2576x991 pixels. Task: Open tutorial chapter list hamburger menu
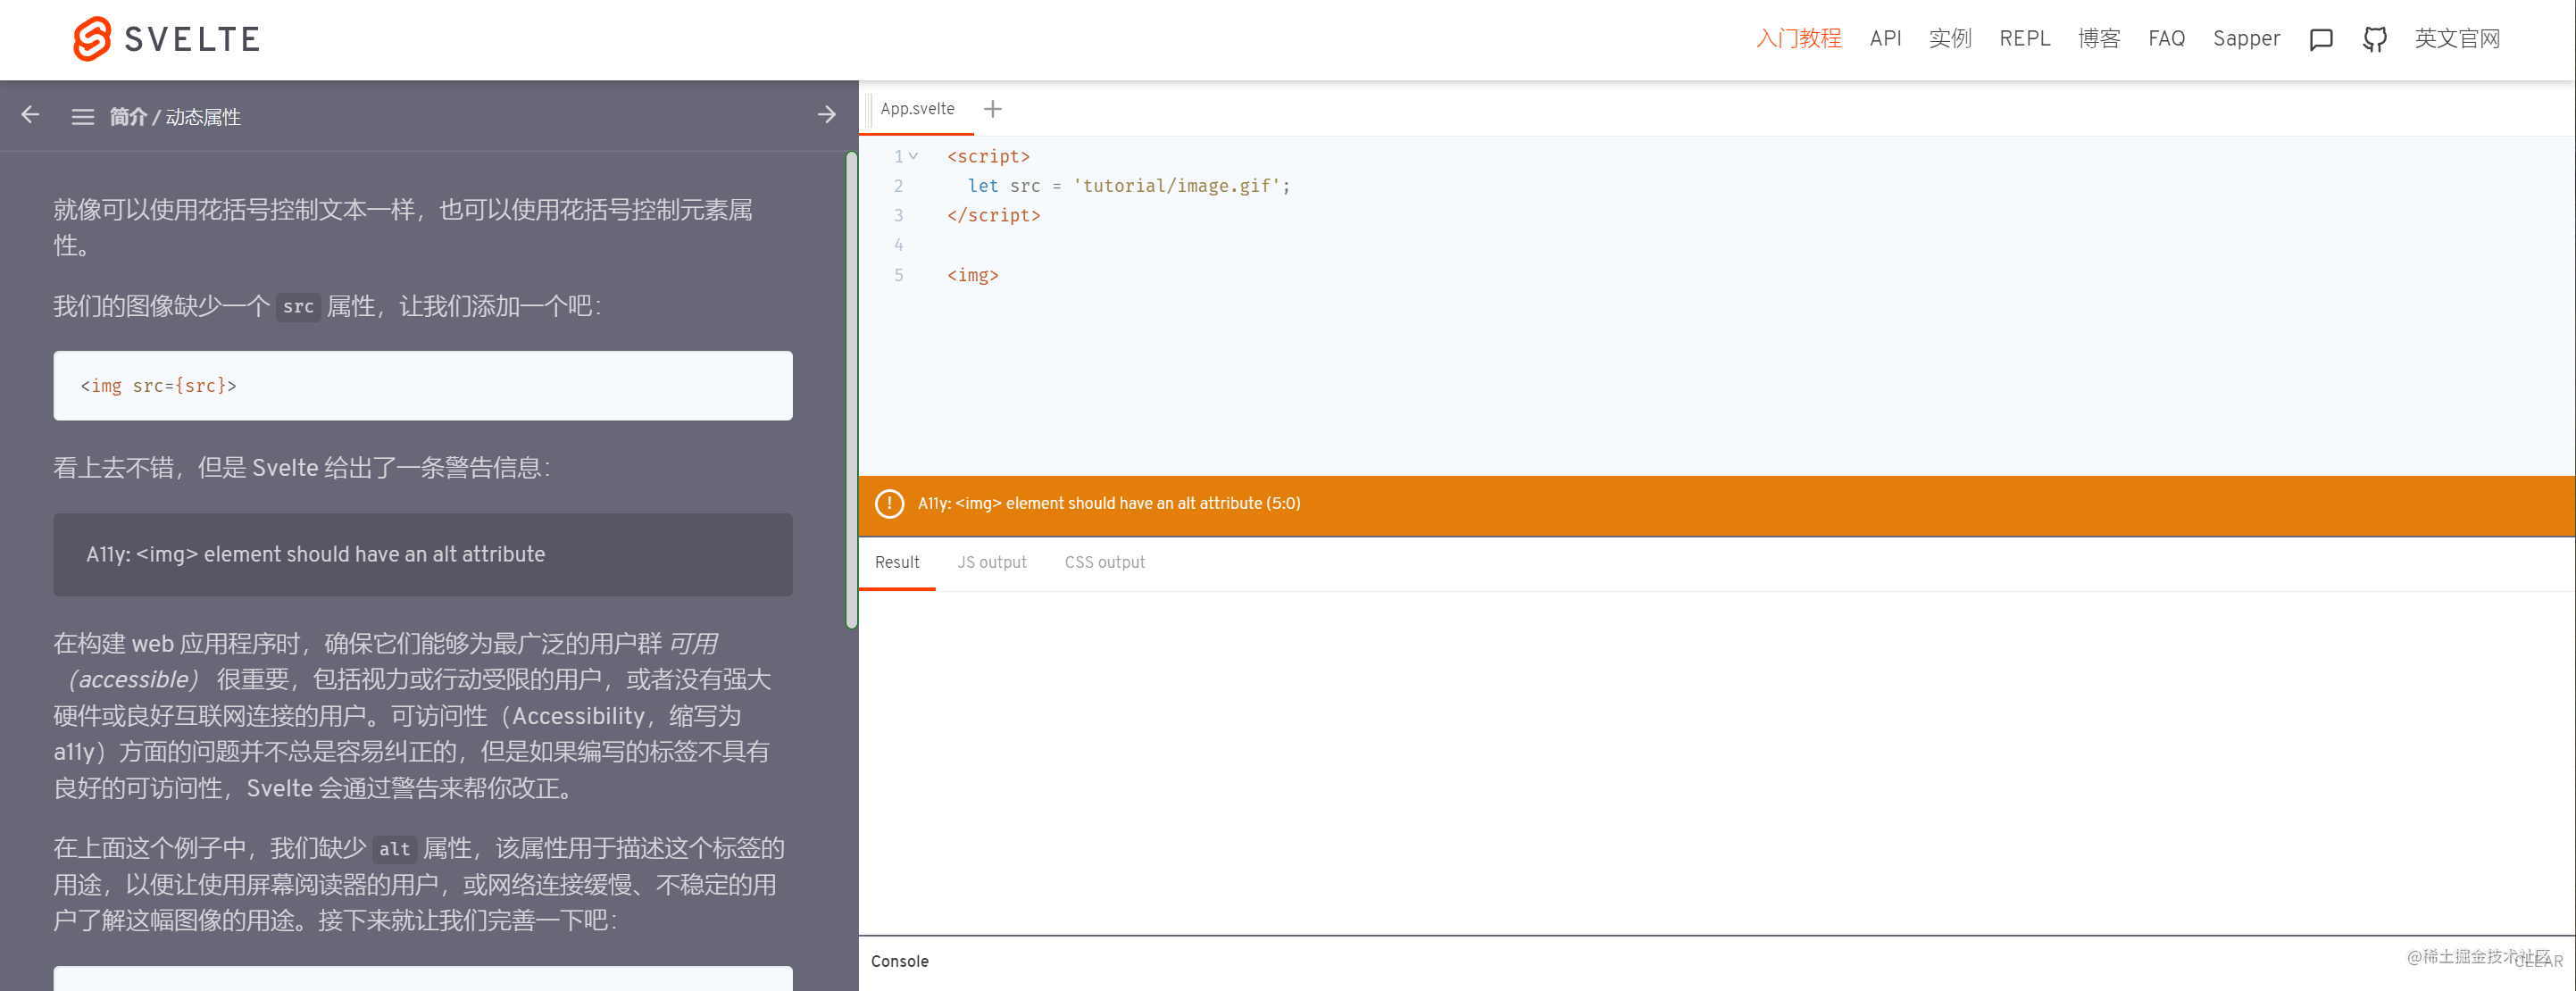[82, 117]
